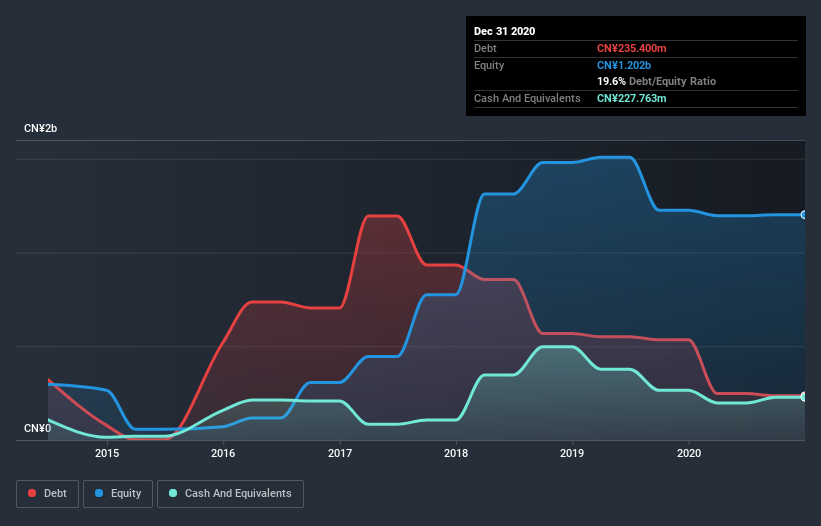Click the Equity endpoint marker at Dec 2020
Viewport: 821px width, 526px height.
pos(804,215)
